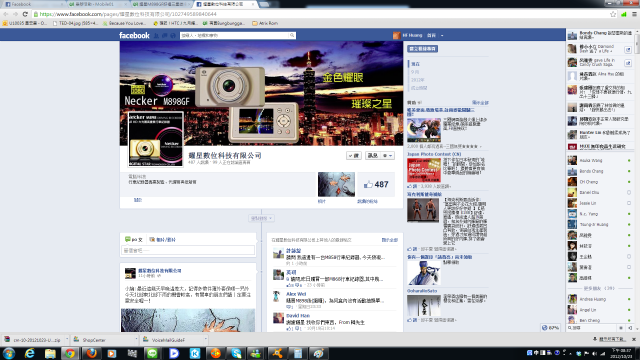Open chat sidebar settings gear icon
The height and width of the screenshot is (360, 640).
(x=621, y=328)
